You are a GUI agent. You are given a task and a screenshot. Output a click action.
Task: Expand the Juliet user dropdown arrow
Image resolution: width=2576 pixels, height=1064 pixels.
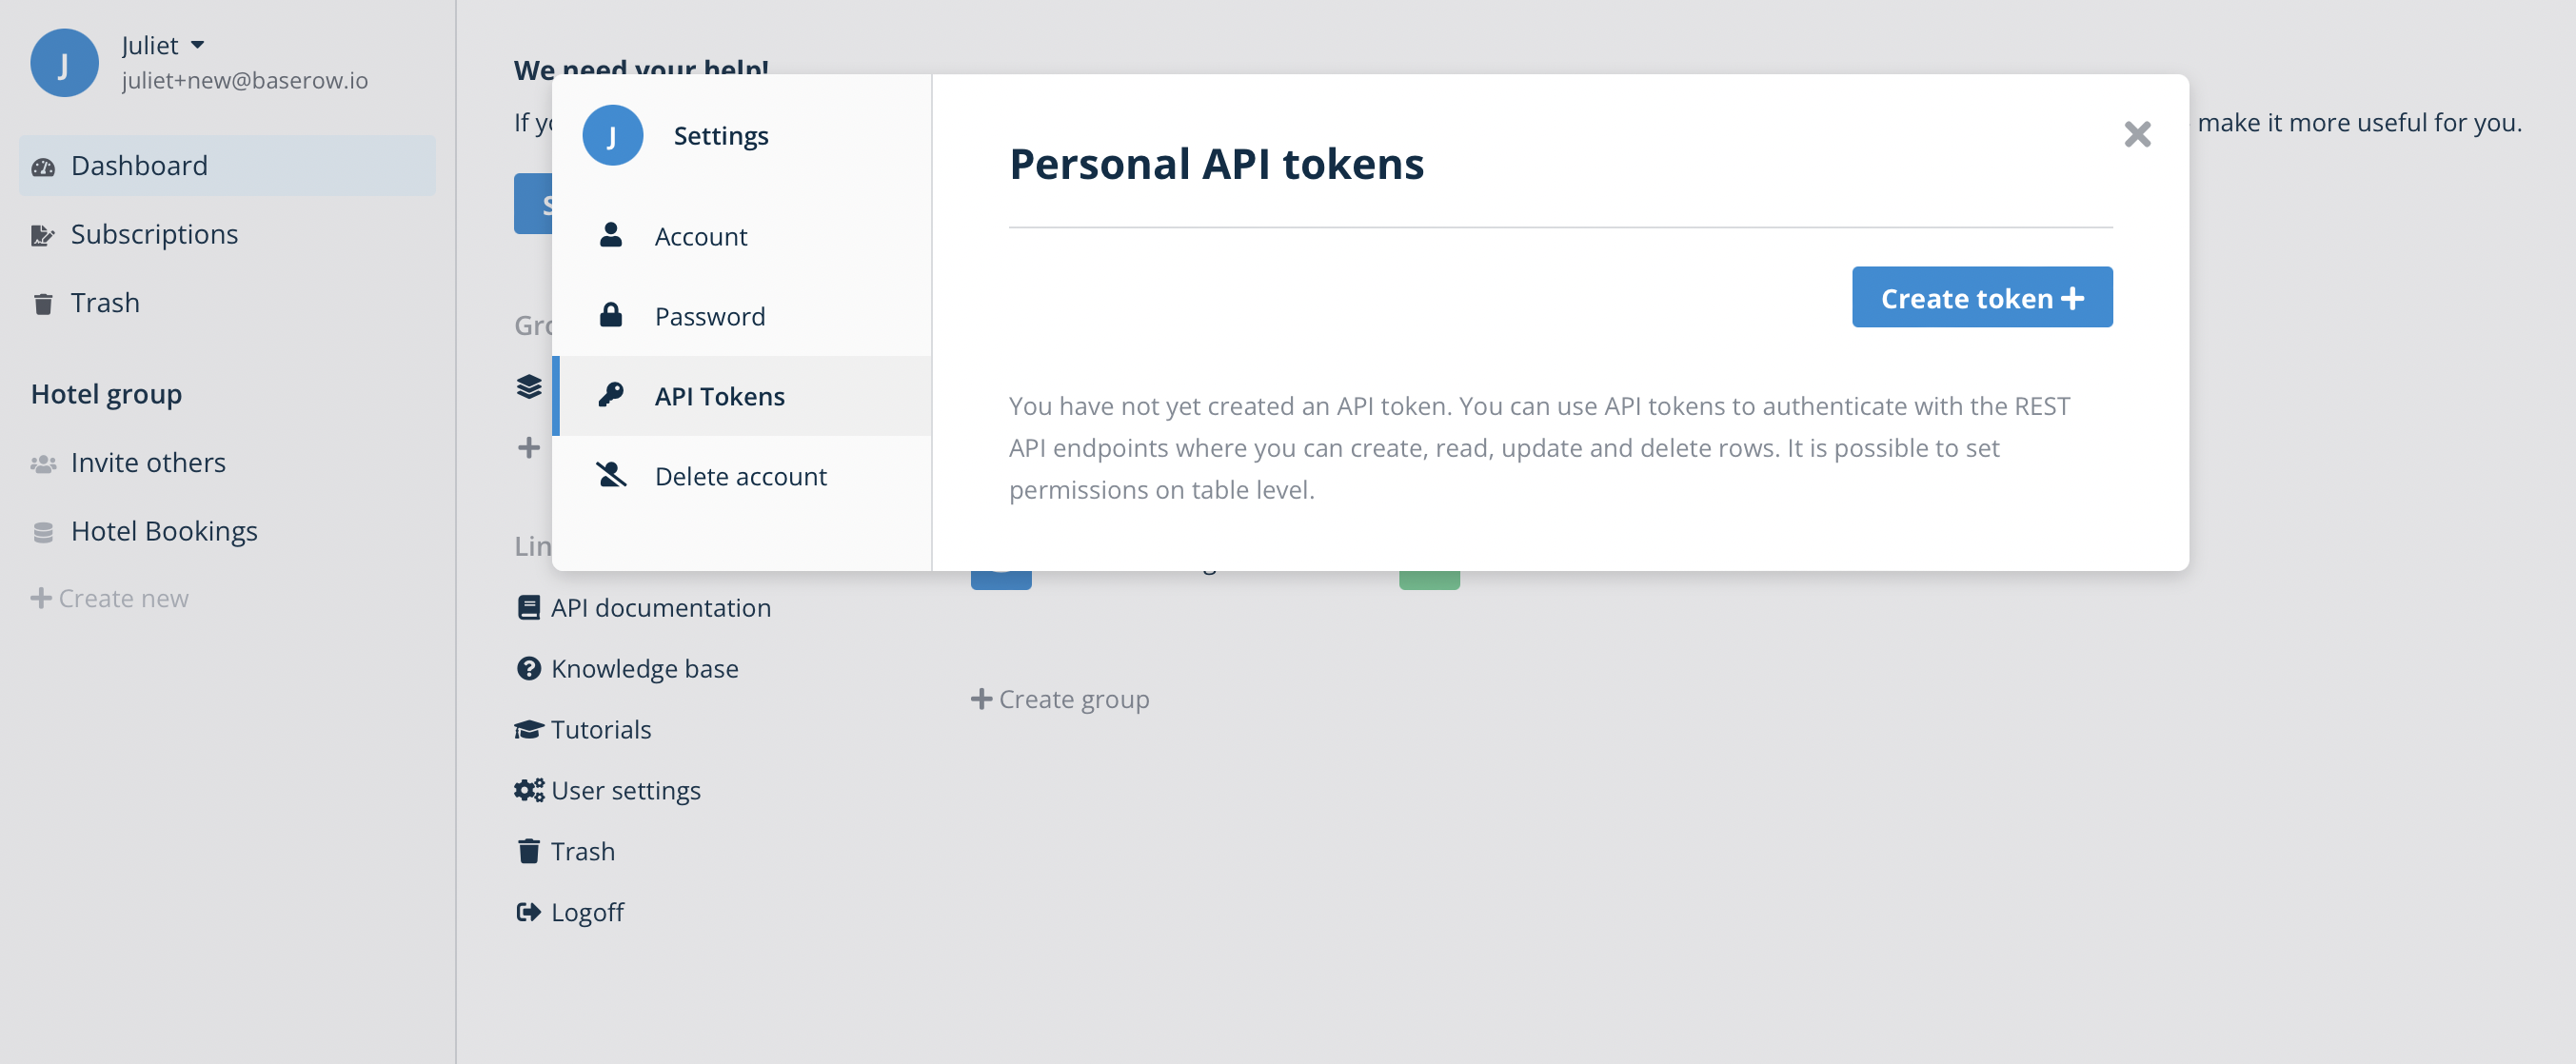[197, 45]
